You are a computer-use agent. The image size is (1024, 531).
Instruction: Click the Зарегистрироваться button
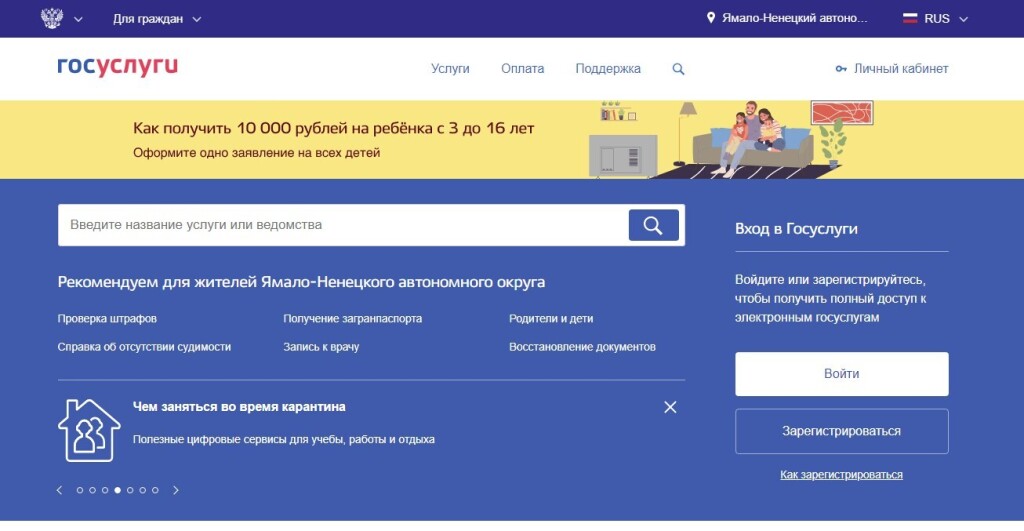coord(841,431)
